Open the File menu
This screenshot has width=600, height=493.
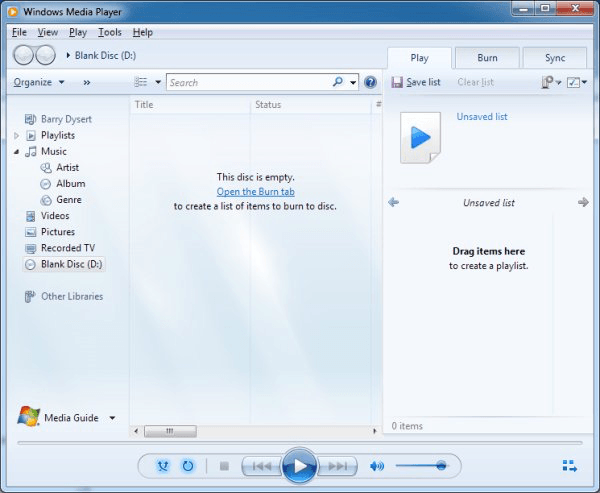point(19,32)
